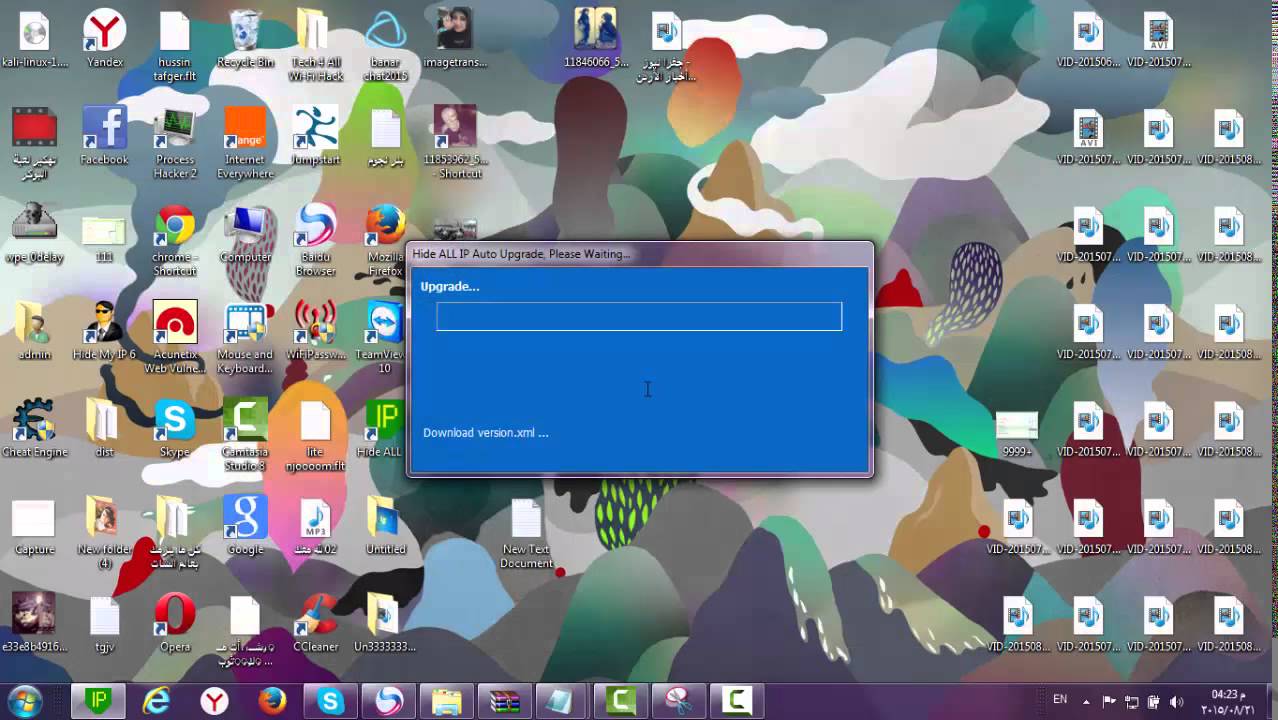Viewport: 1278px width, 720px height.
Task: Select the lite njoooom.flt file
Action: pyautogui.click(x=315, y=435)
